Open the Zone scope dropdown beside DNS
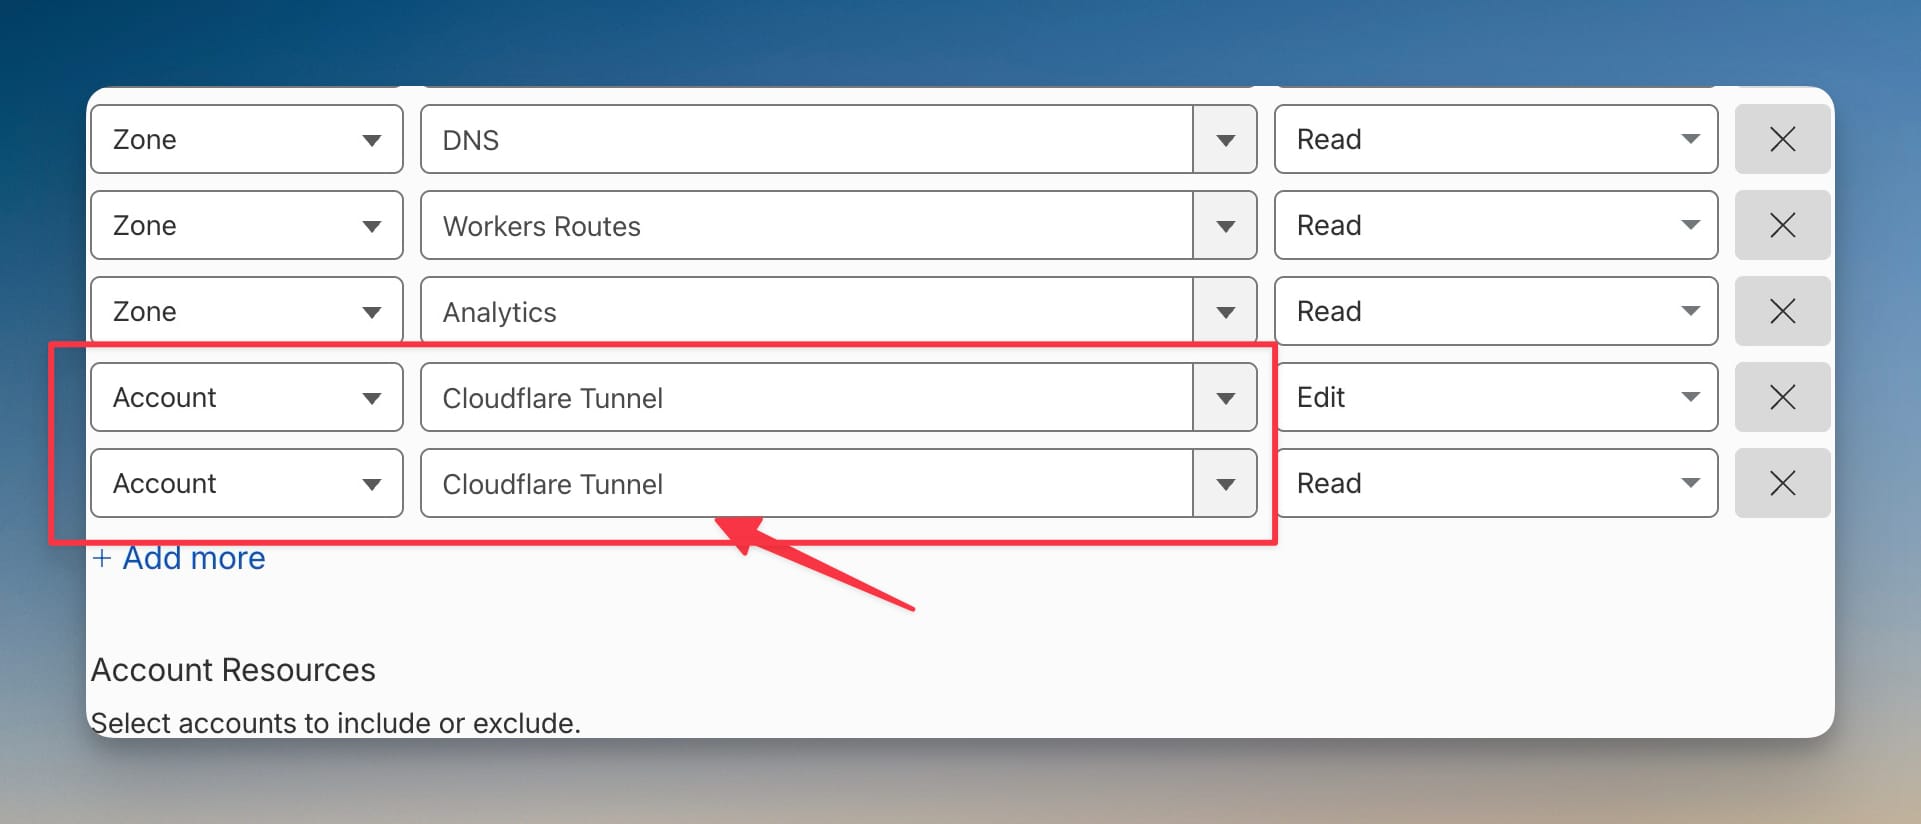Image resolution: width=1921 pixels, height=824 pixels. click(x=247, y=139)
